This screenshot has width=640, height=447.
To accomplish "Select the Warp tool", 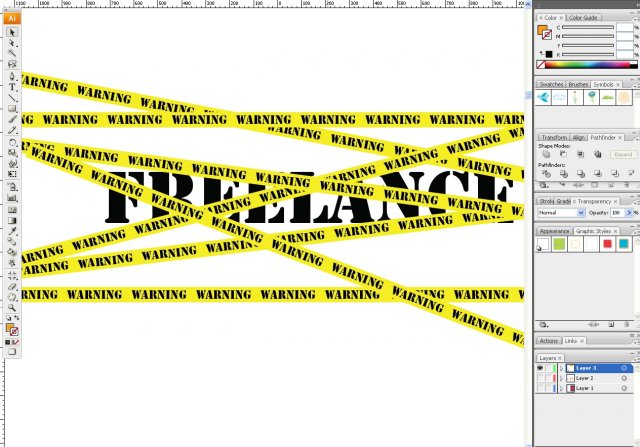I will (x=12, y=163).
